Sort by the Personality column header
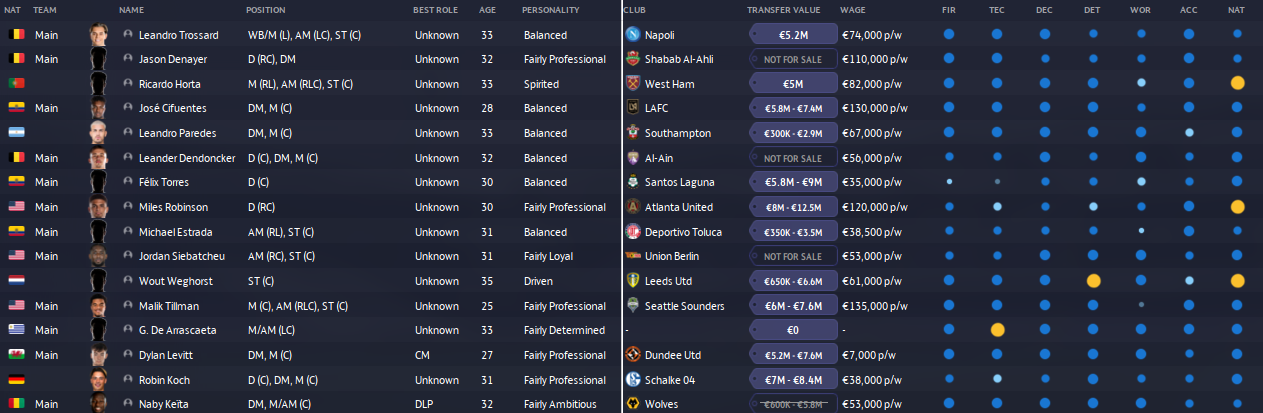 point(550,10)
